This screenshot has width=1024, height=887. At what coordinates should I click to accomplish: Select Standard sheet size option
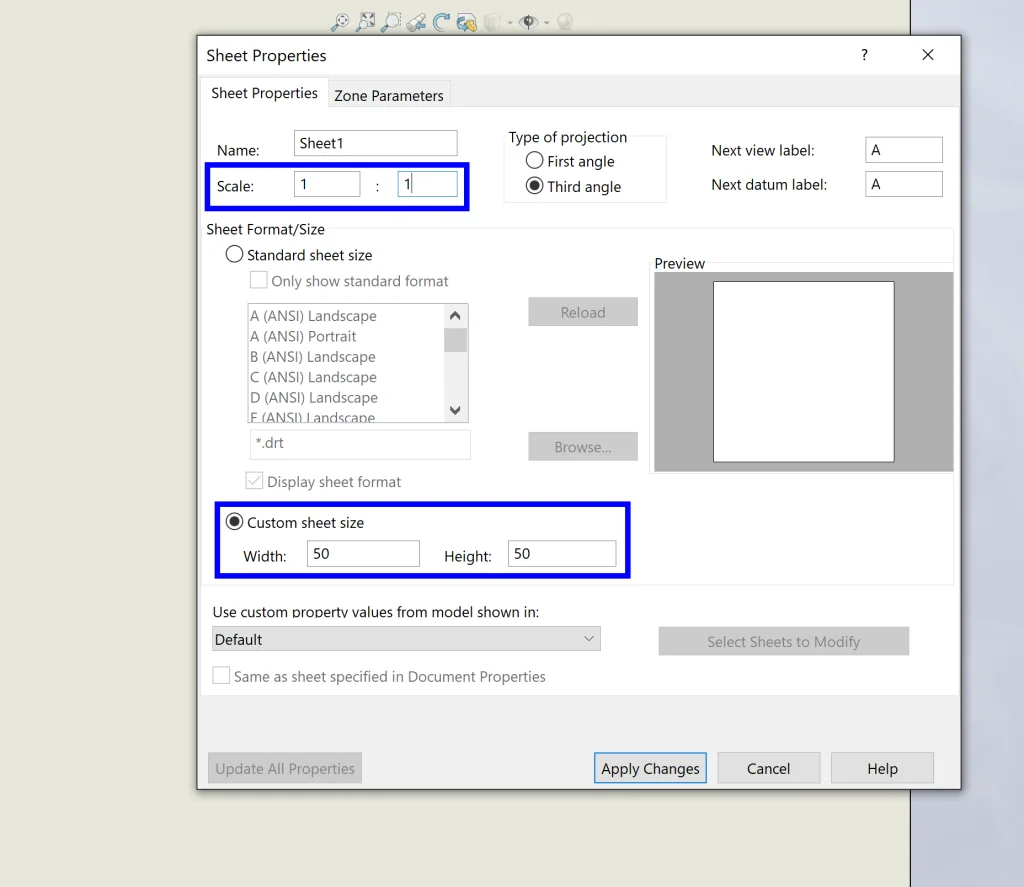(x=299, y=254)
